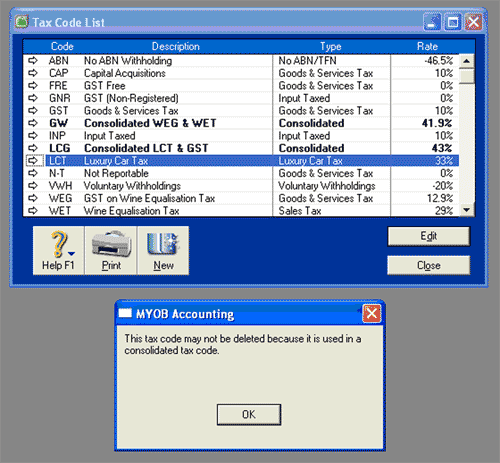The height and width of the screenshot is (463, 500).
Task: Select the Description column header
Action: click(176, 46)
